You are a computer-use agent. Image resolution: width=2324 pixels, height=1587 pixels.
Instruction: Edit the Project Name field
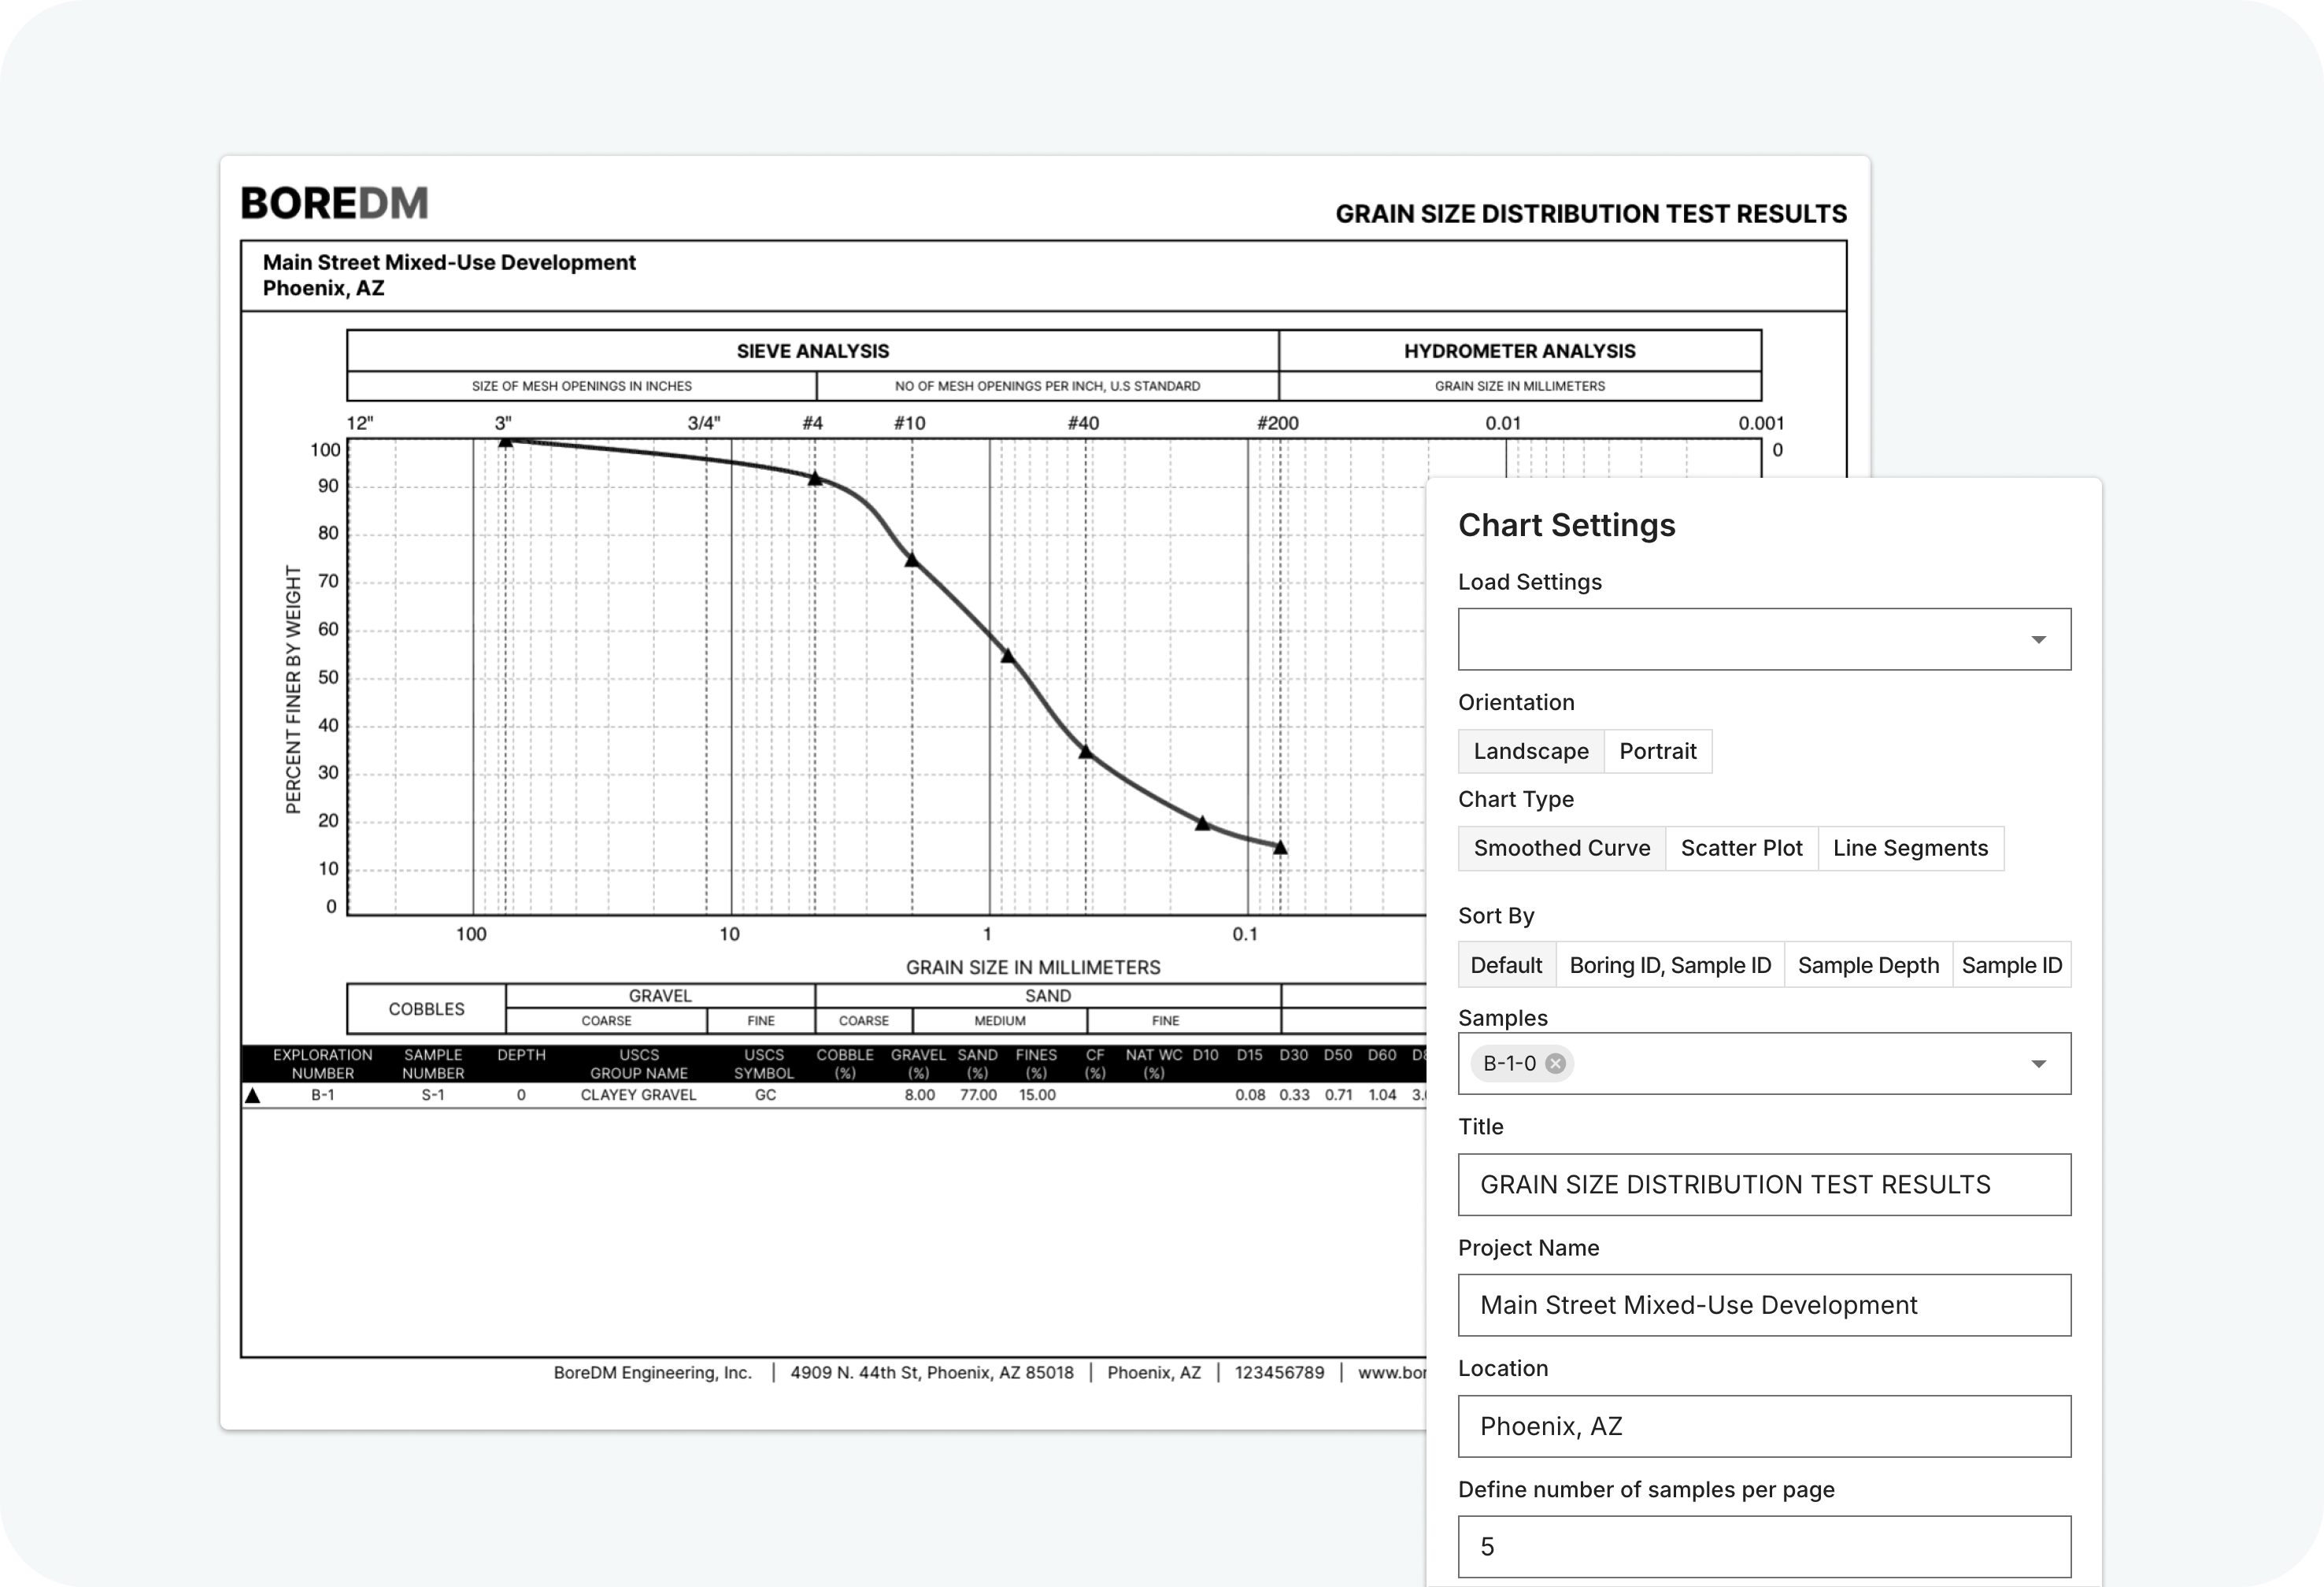pos(1763,1305)
